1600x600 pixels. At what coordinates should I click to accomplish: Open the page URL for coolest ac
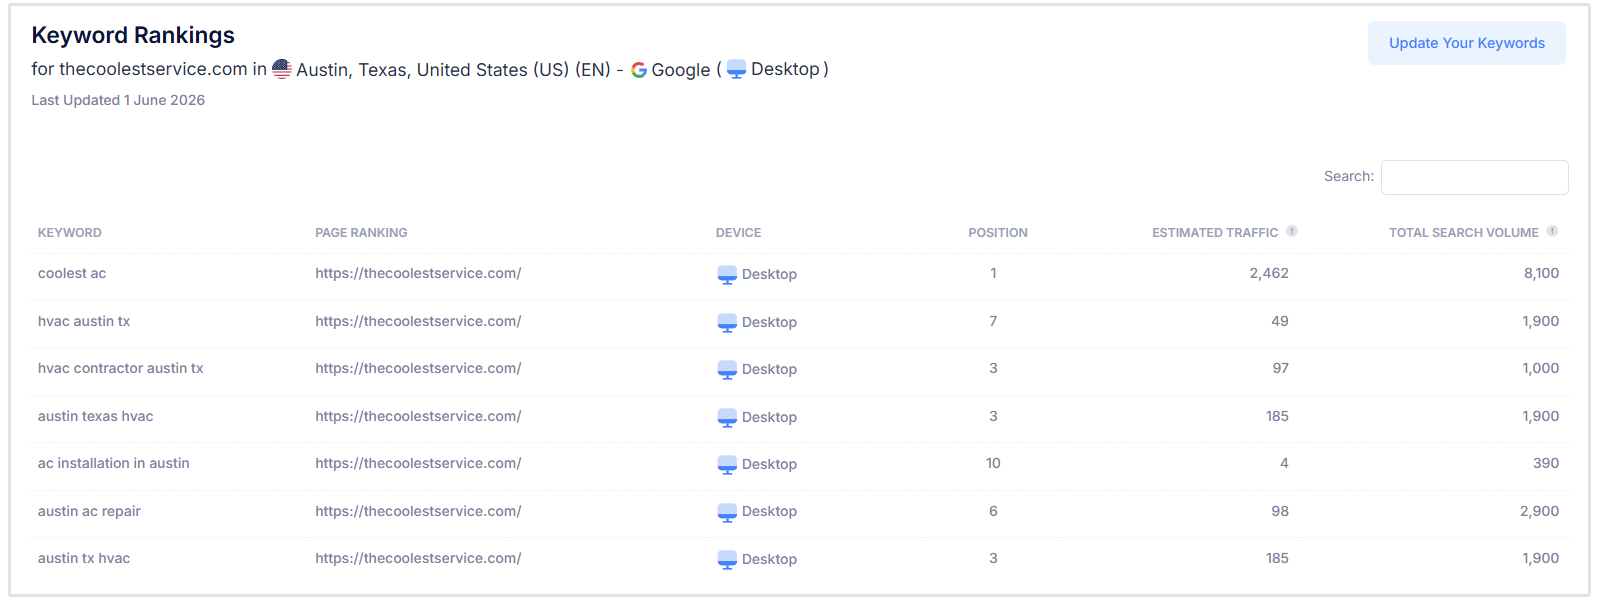click(x=418, y=273)
